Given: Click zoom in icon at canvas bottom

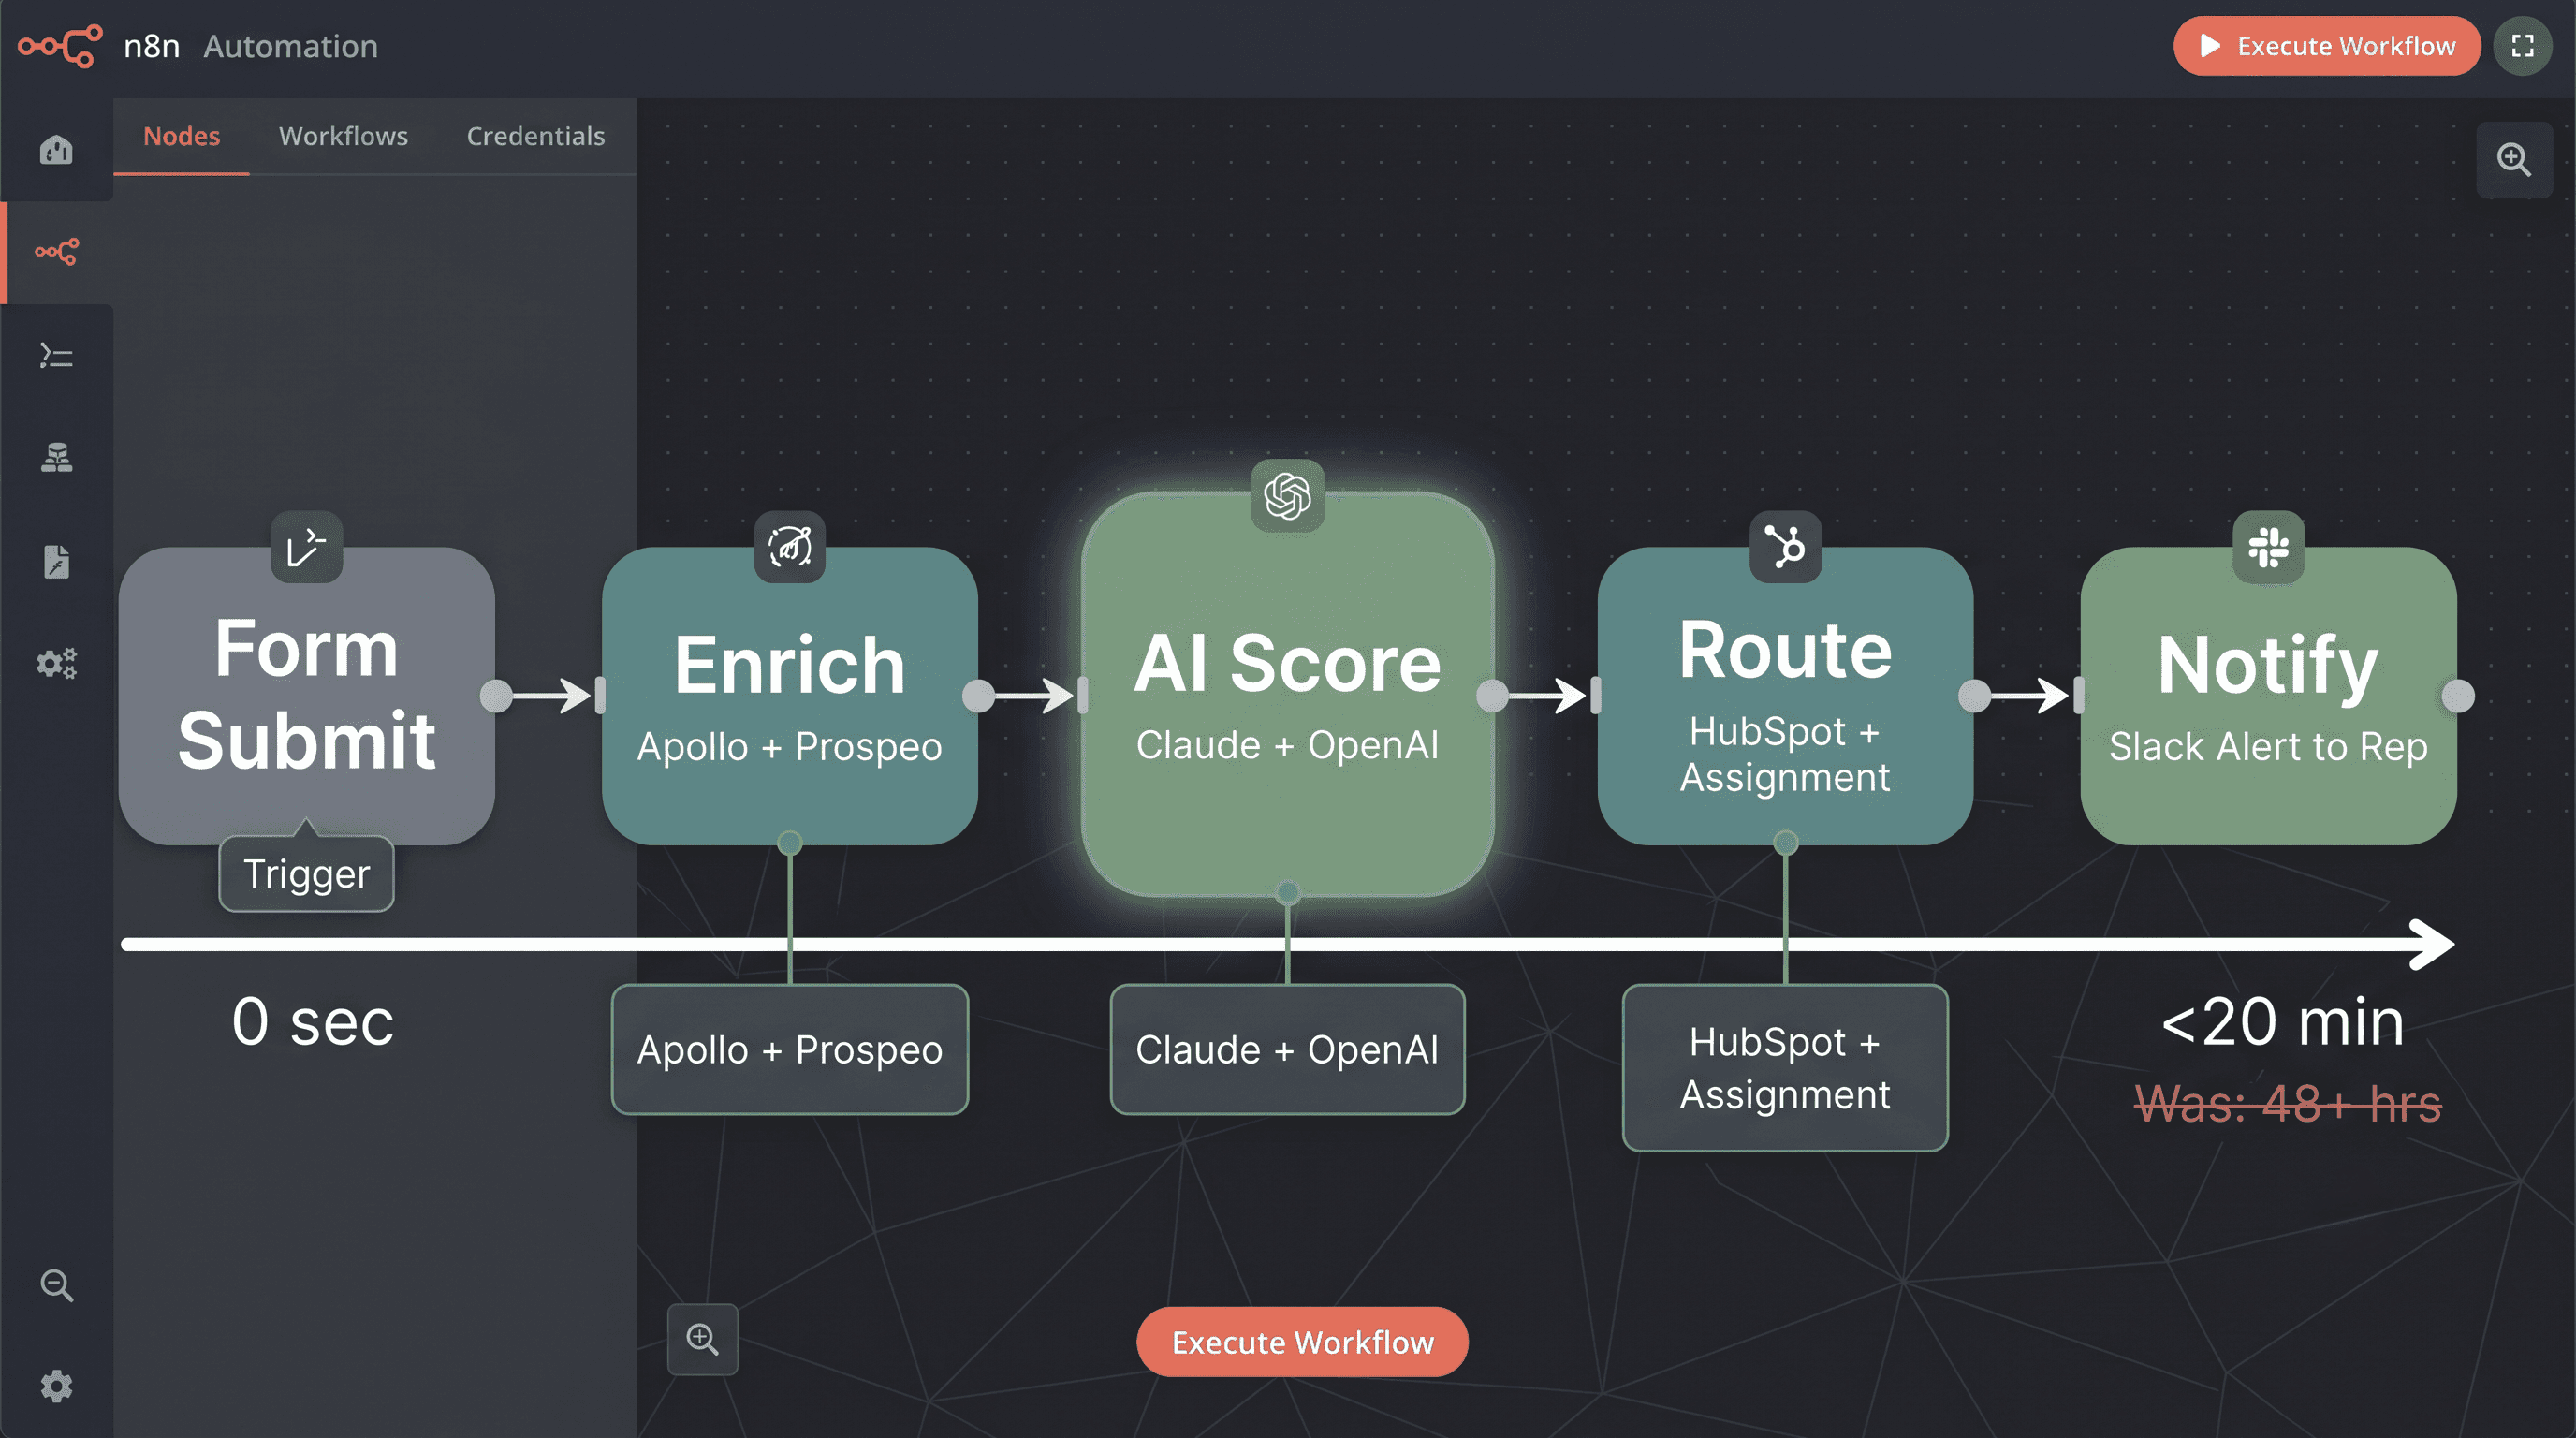Looking at the screenshot, I should click(x=702, y=1339).
